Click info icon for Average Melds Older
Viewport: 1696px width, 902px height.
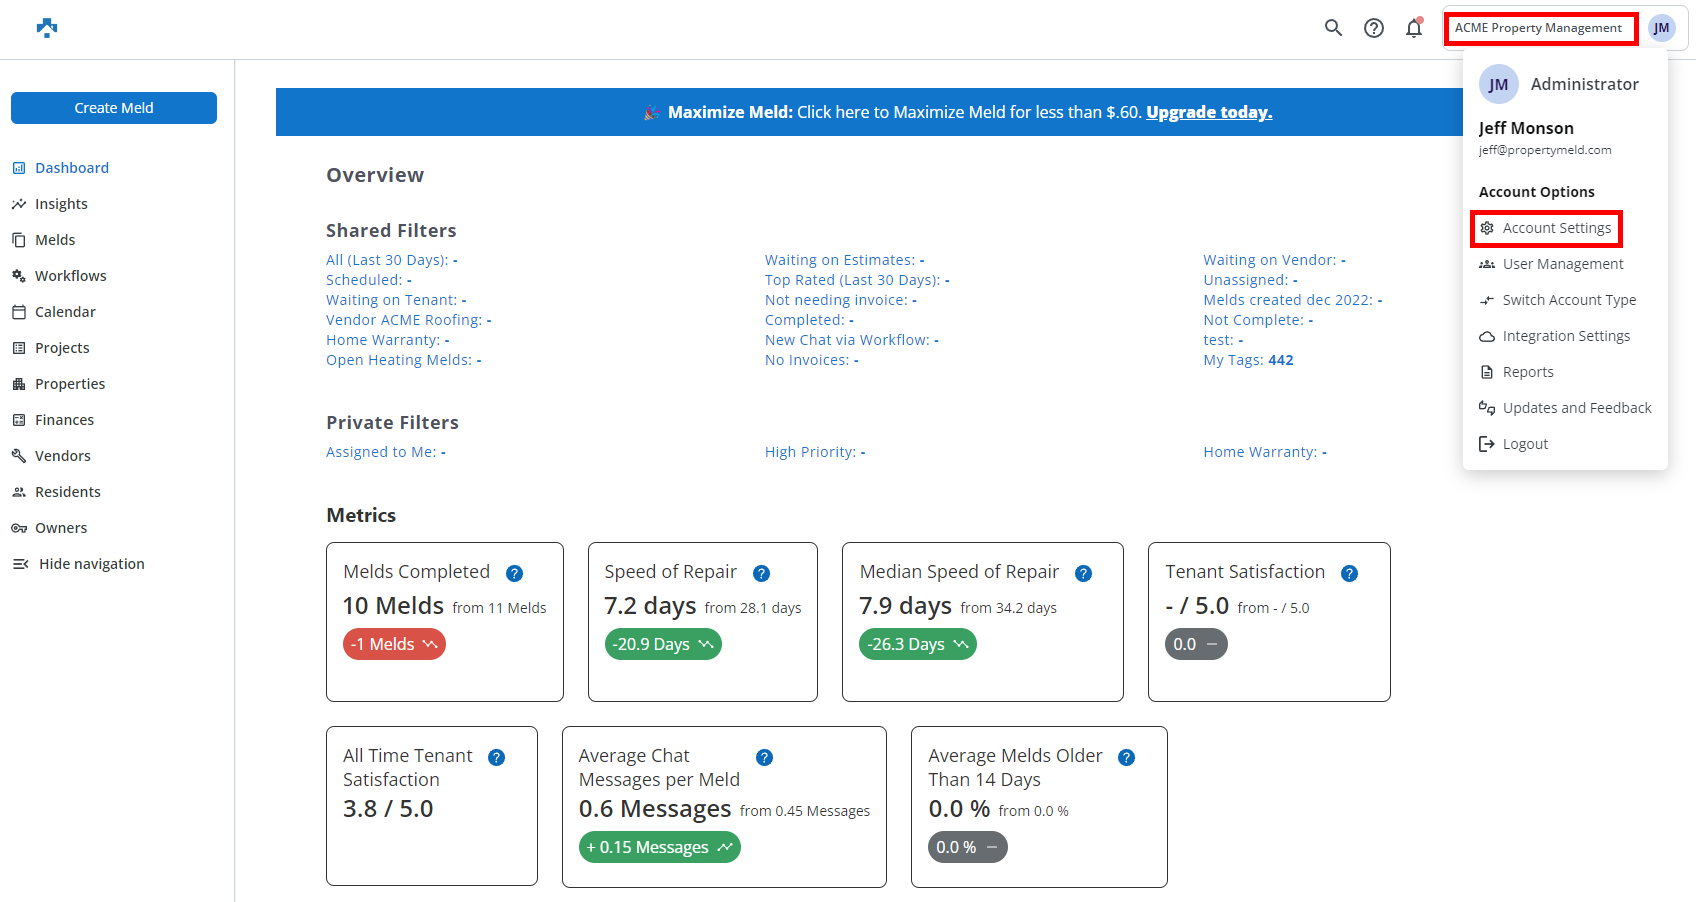(x=1126, y=757)
